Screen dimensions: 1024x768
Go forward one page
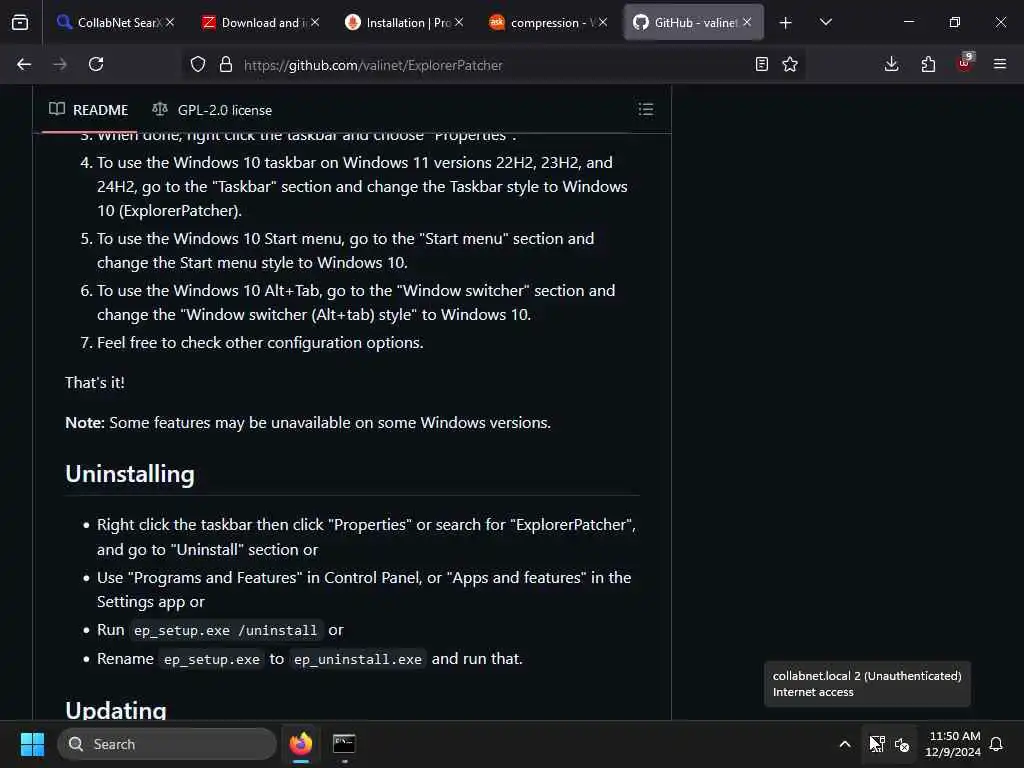tap(60, 65)
